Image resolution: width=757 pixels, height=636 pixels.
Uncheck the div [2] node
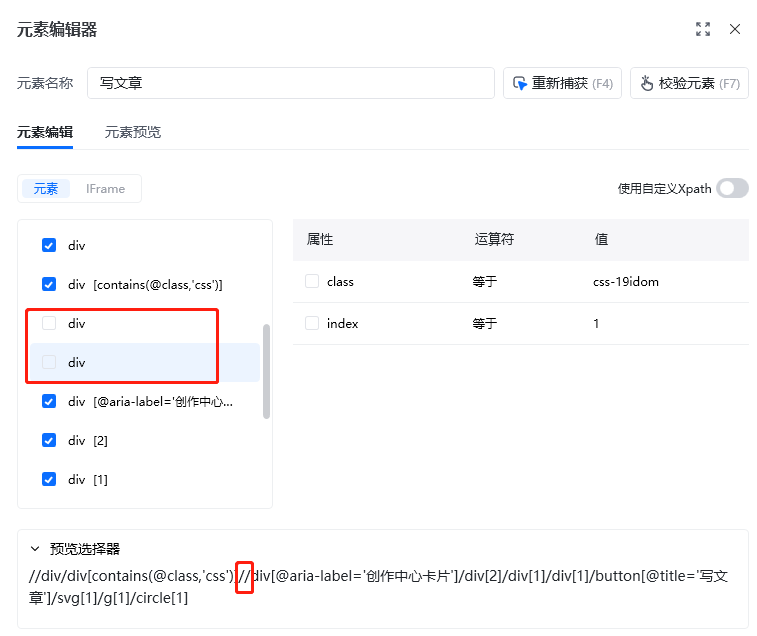point(49,440)
